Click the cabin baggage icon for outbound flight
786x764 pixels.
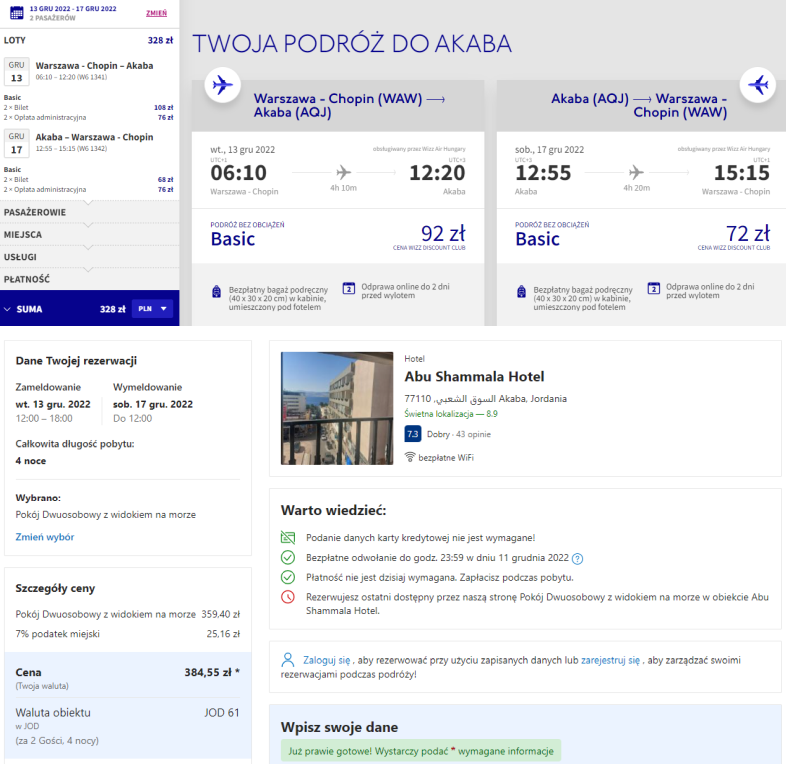coord(217,291)
